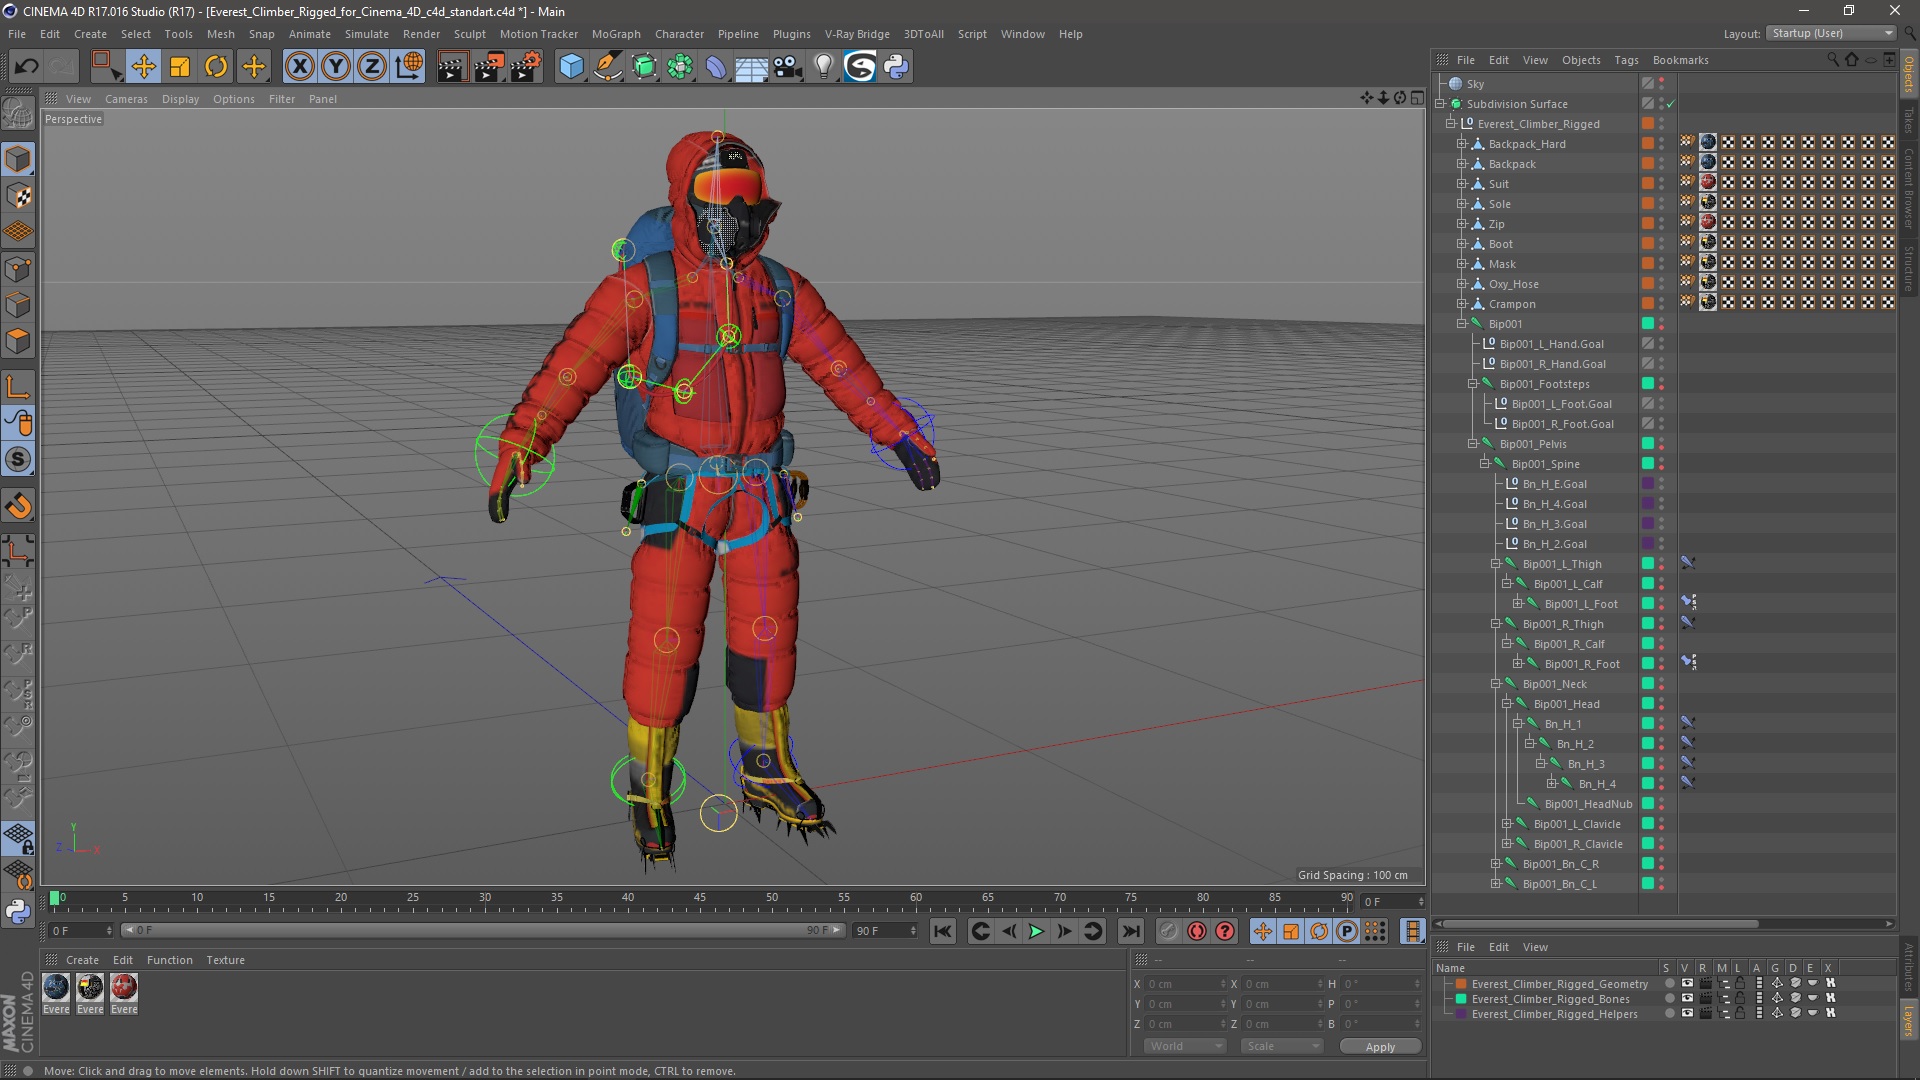Toggle parameter keyframe recording P icon
The width and height of the screenshot is (1920, 1080).
coord(1347,931)
